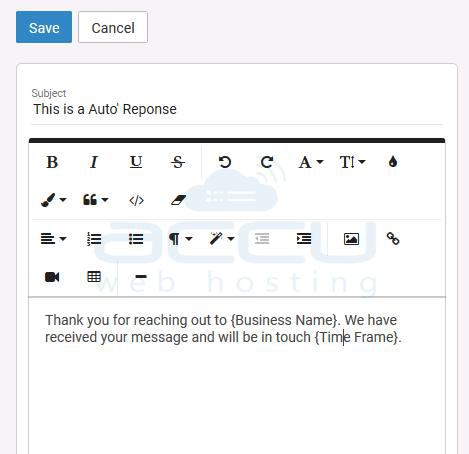
Task: Insert a video with the camera icon
Action: tap(52, 277)
